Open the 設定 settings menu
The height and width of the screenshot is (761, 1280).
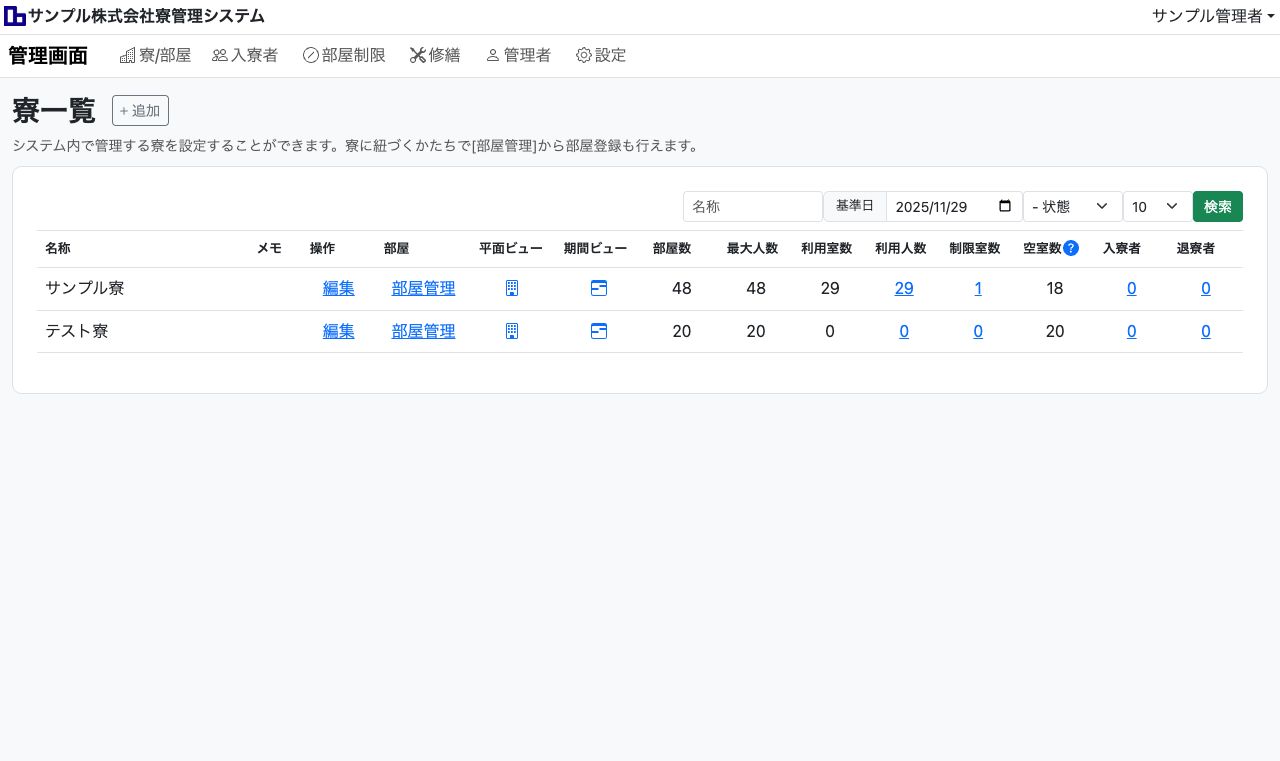point(601,55)
